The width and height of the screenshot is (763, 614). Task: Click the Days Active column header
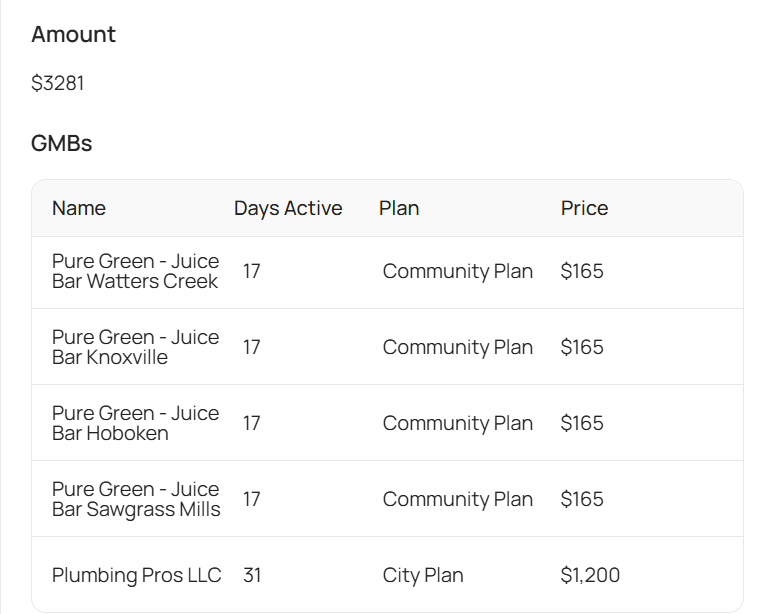(288, 208)
